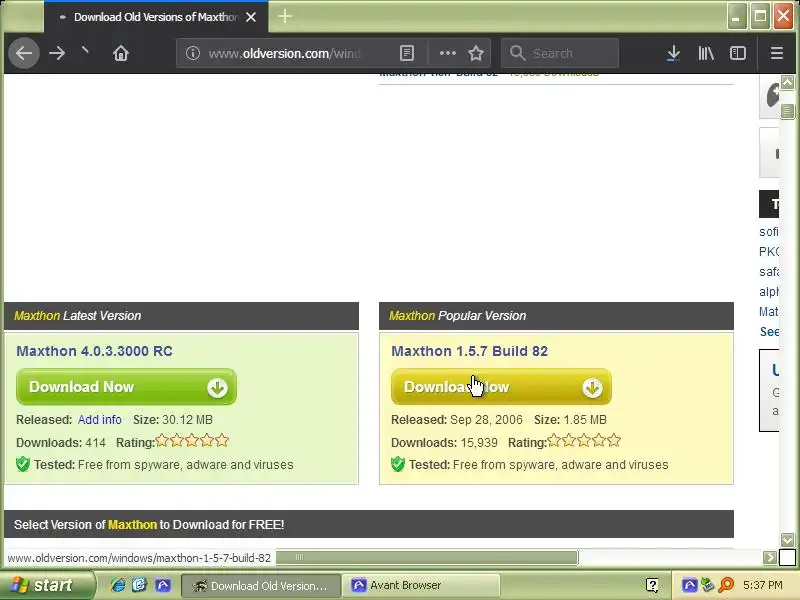This screenshot has width=800, height=600.
Task: Rate Maxthon 4.0.3.3000 RC with stars
Action: click(192, 440)
